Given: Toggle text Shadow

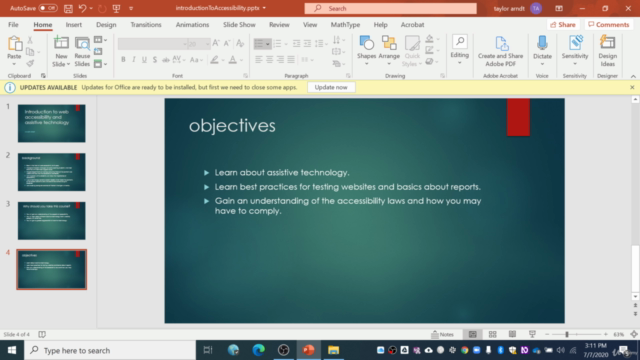Looking at the screenshot, I should click(x=155, y=60).
